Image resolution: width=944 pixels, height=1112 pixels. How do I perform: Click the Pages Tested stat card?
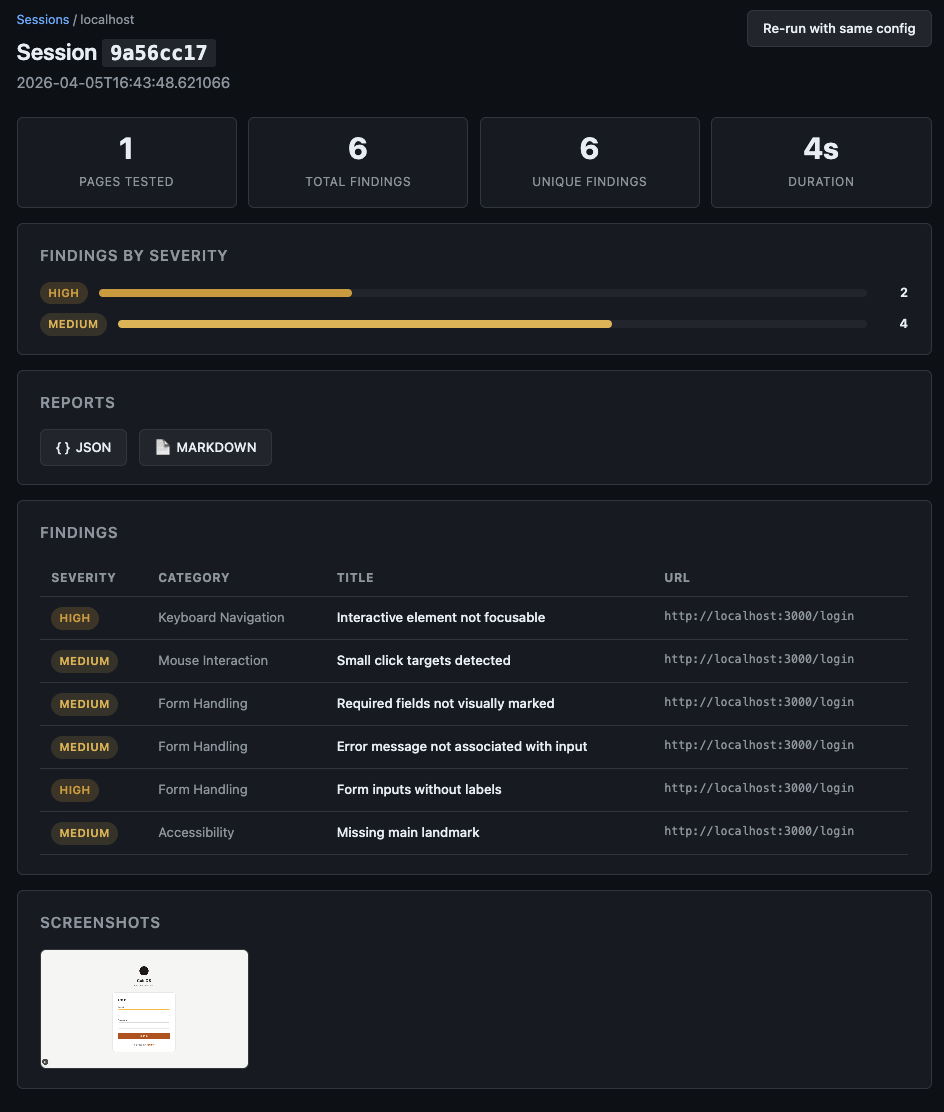pos(126,162)
